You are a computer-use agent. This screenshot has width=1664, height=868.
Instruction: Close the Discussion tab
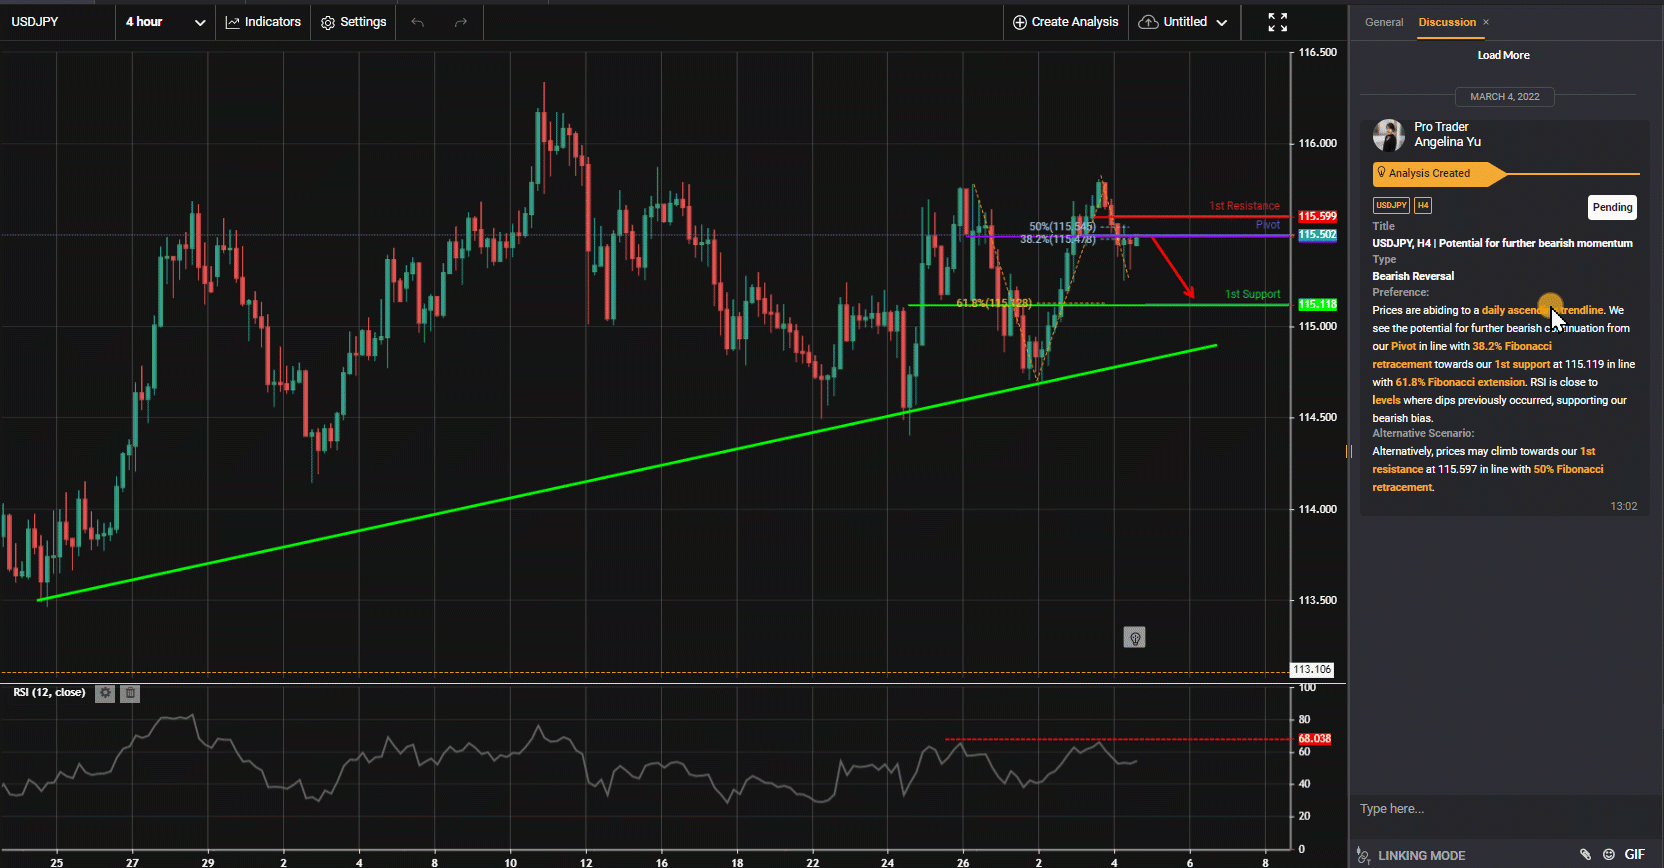pyautogui.click(x=1486, y=22)
